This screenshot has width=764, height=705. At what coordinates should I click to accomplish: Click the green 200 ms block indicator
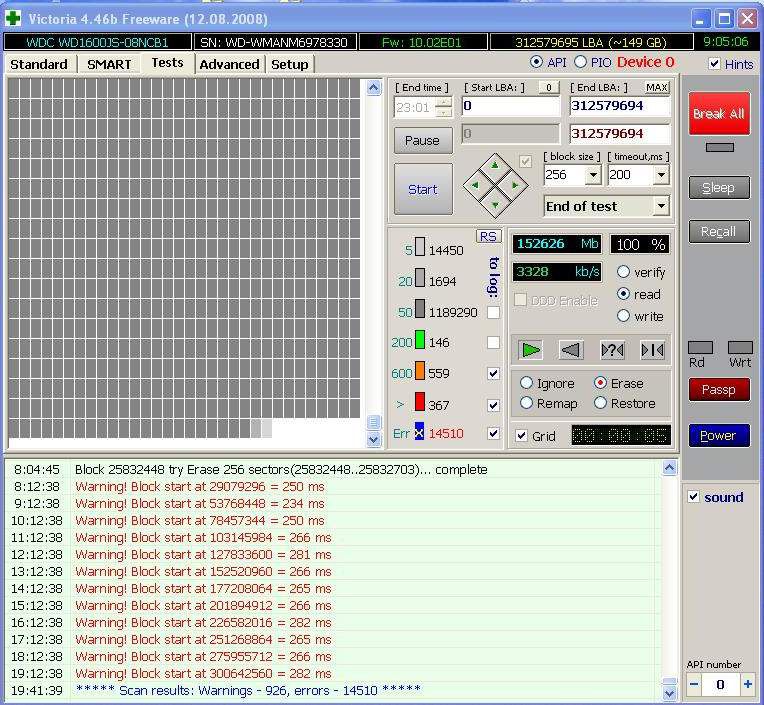pos(420,340)
